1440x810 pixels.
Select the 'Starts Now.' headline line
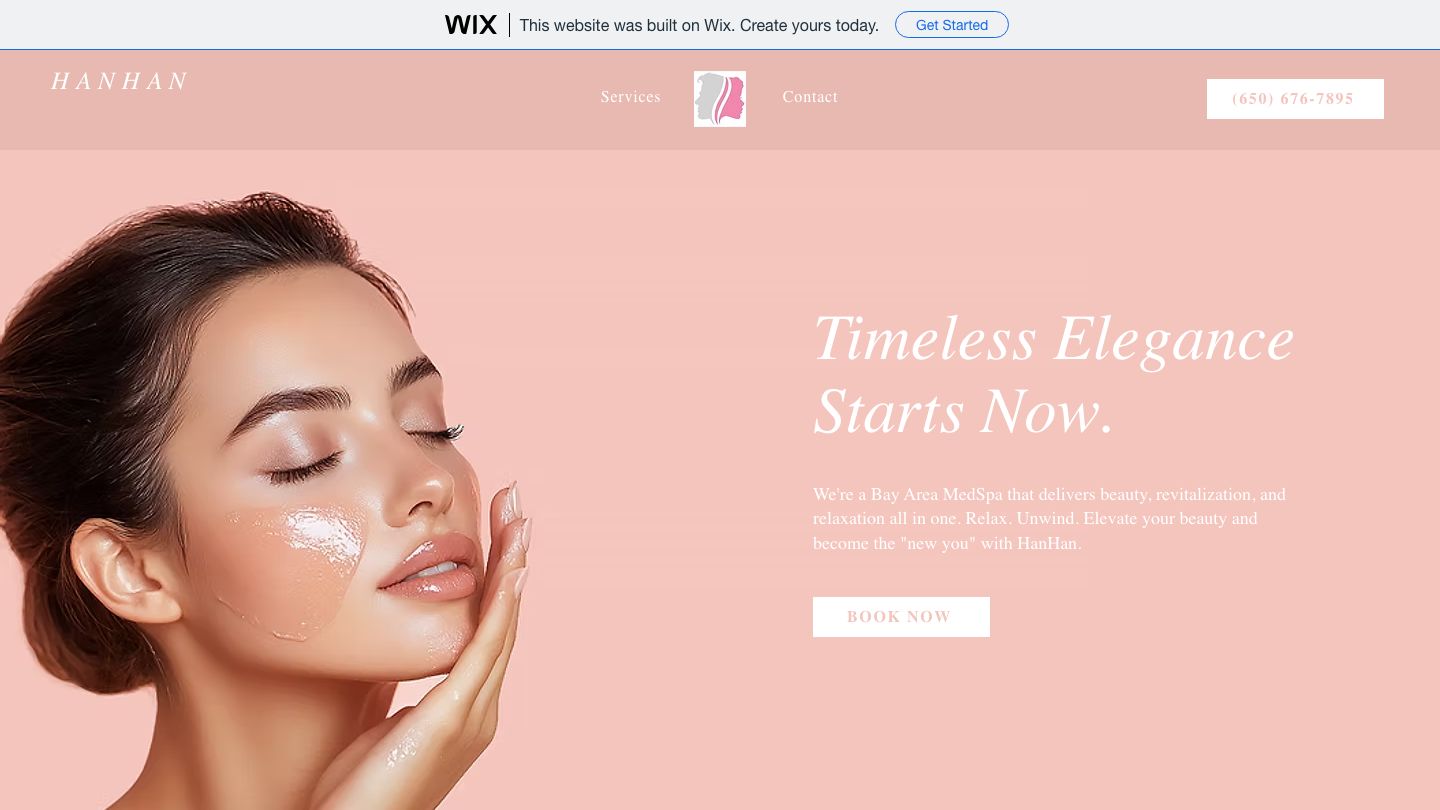pos(964,411)
